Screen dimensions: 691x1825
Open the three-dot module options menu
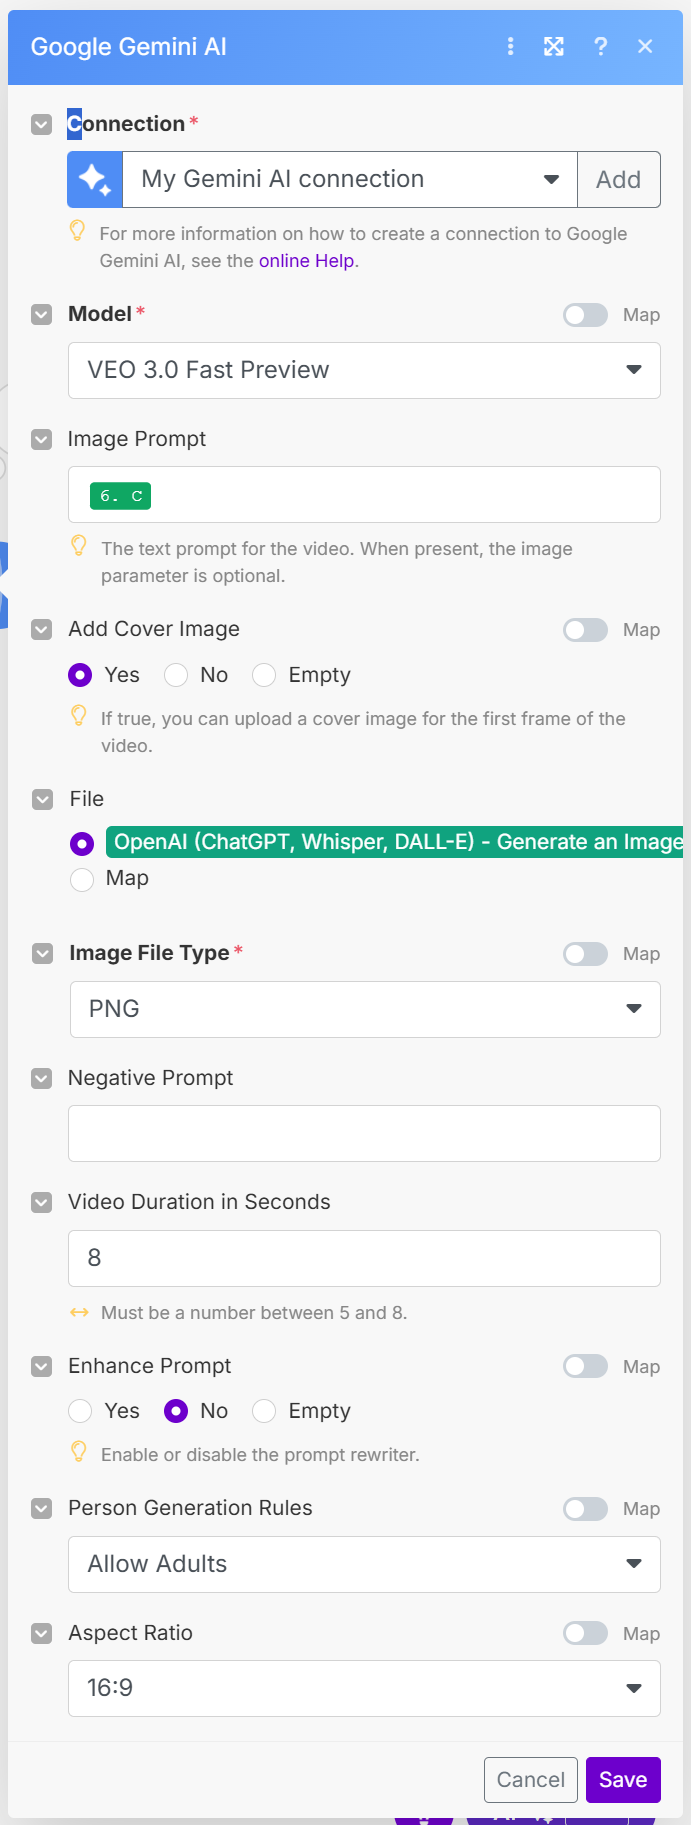point(511,47)
